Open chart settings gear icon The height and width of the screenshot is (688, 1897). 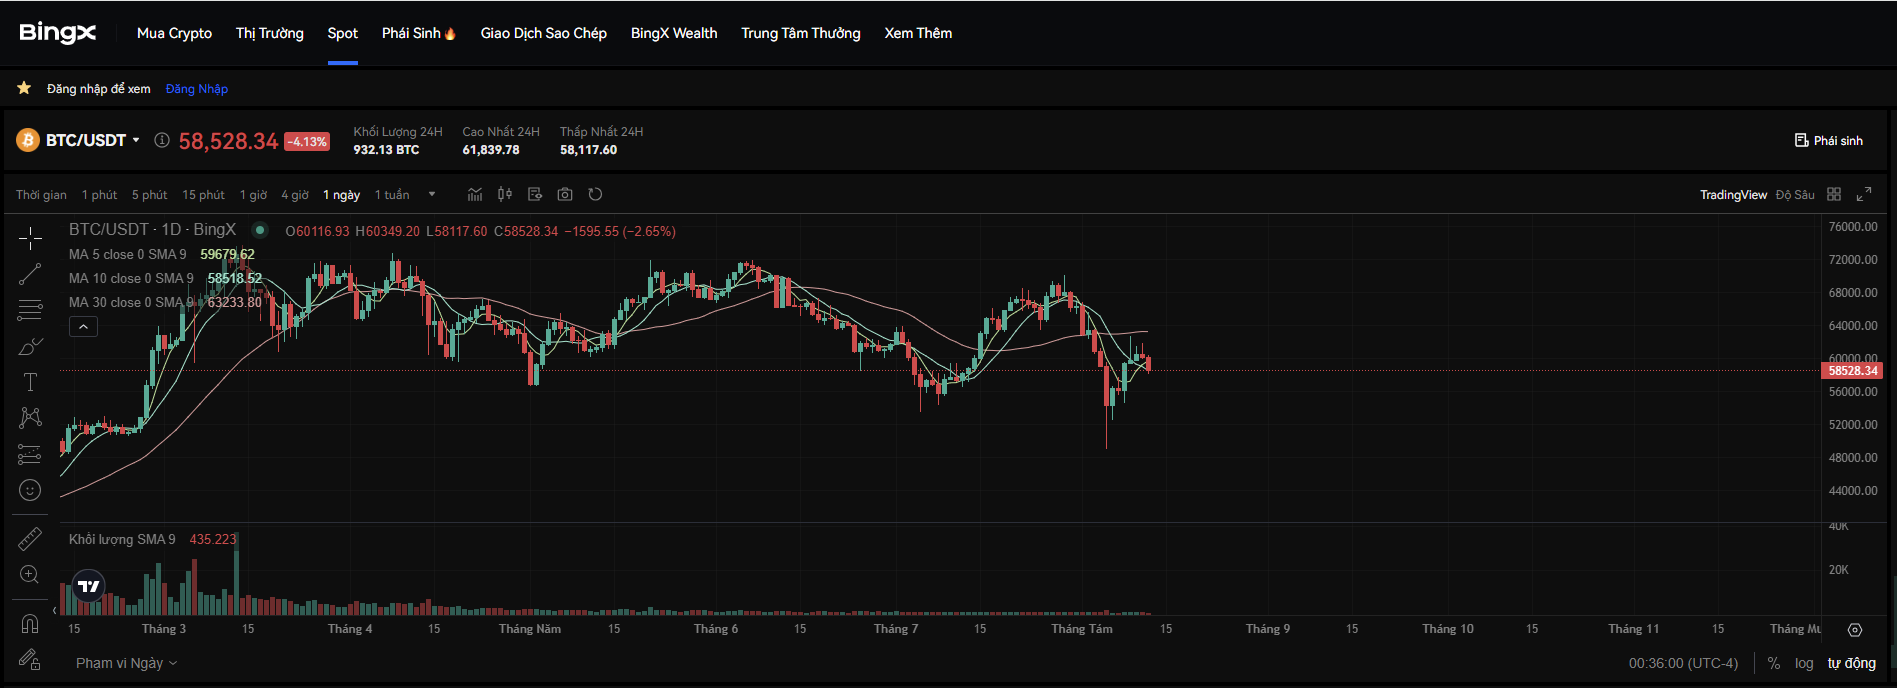(1855, 630)
